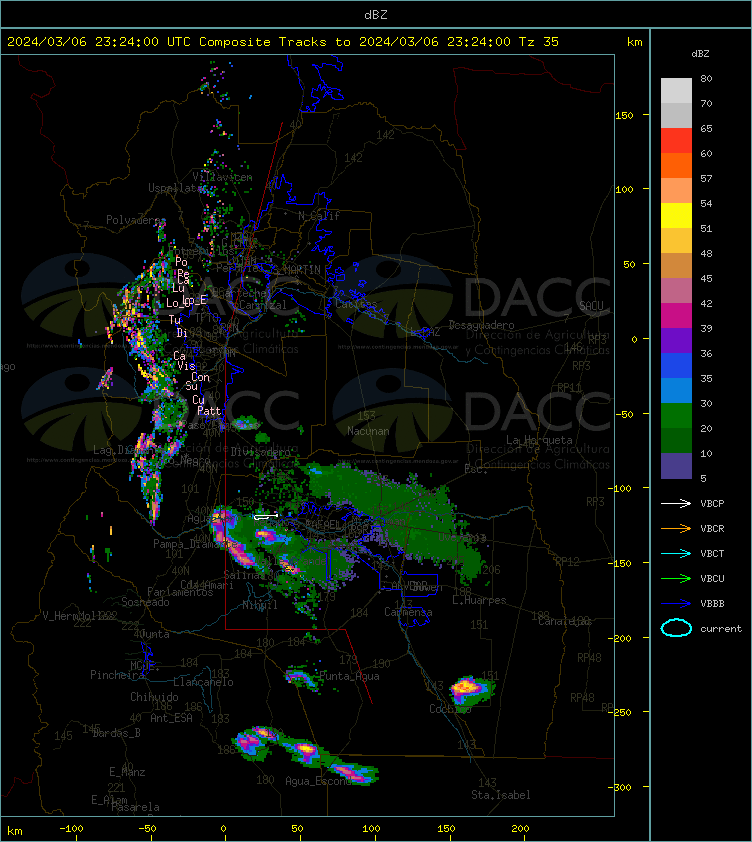Screen dimensions: 752x842
Task: Click the 'Agua_Escond' place label
Action: click(319, 781)
